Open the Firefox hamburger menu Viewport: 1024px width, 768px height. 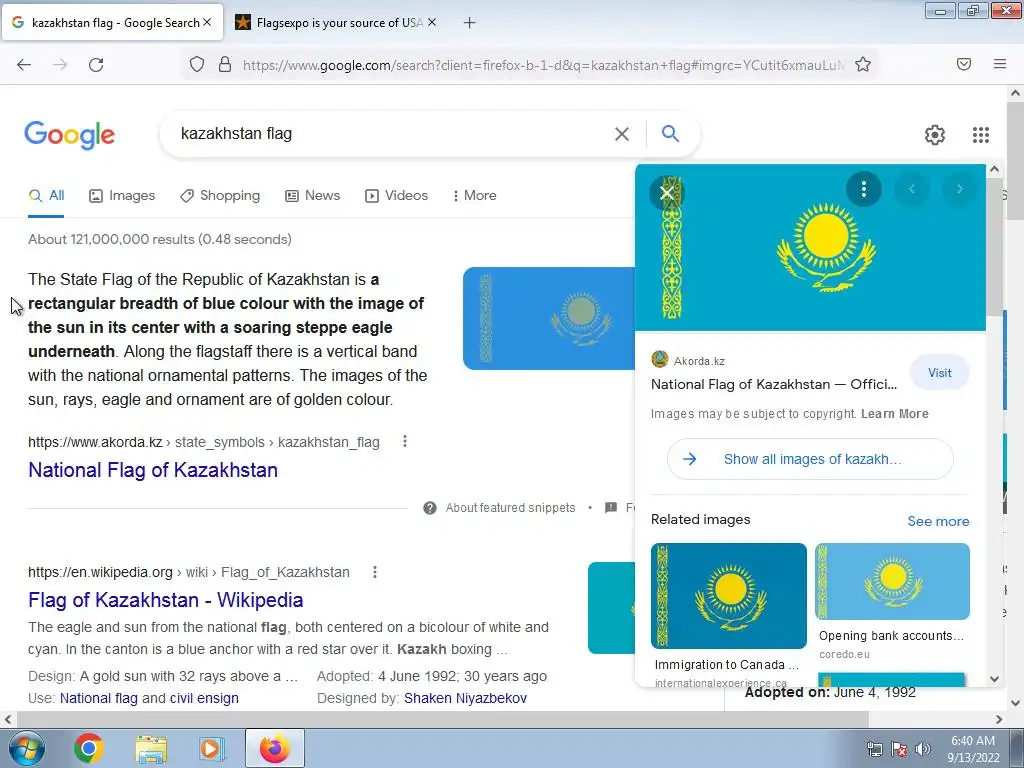[x=999, y=64]
